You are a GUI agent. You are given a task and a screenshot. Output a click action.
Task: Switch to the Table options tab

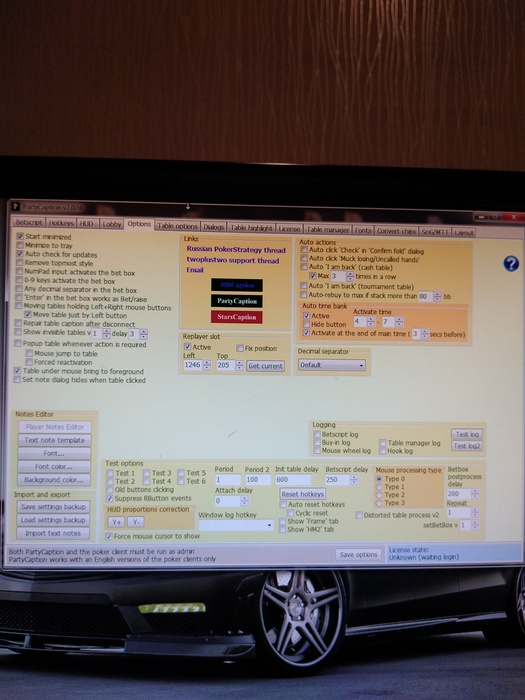[x=177, y=226]
